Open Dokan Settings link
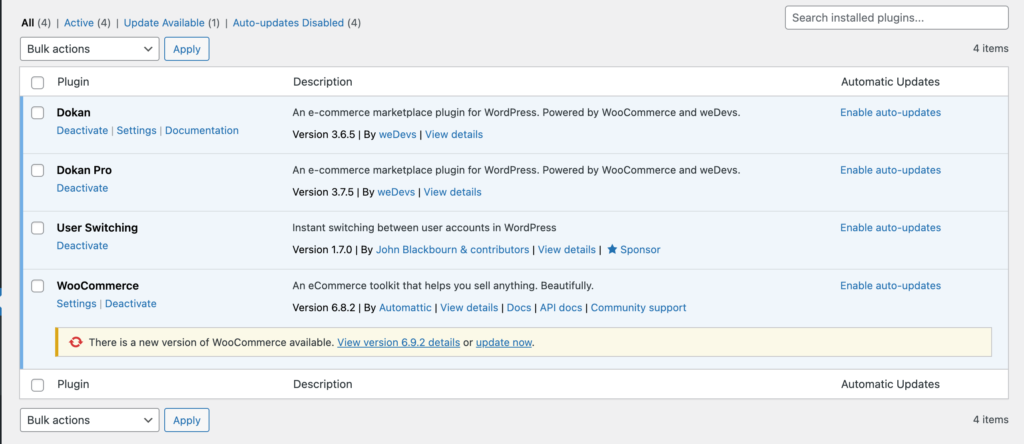1024x444 pixels. point(136,131)
